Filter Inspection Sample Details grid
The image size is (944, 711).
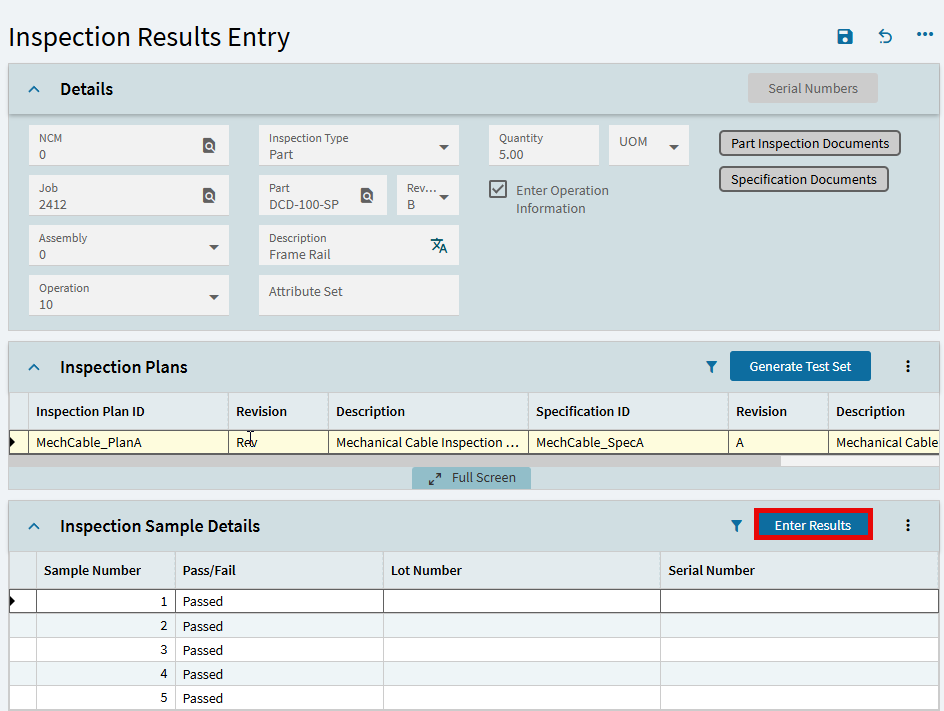click(x=736, y=526)
